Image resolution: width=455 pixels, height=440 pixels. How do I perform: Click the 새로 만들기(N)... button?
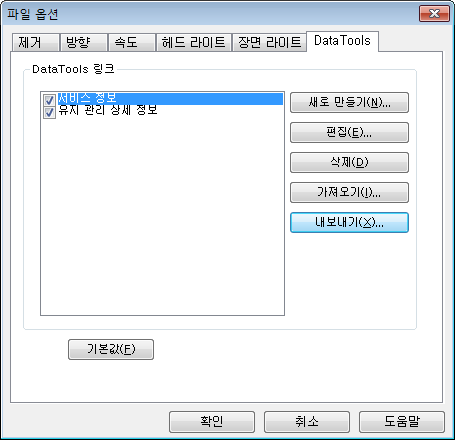pyautogui.click(x=349, y=102)
